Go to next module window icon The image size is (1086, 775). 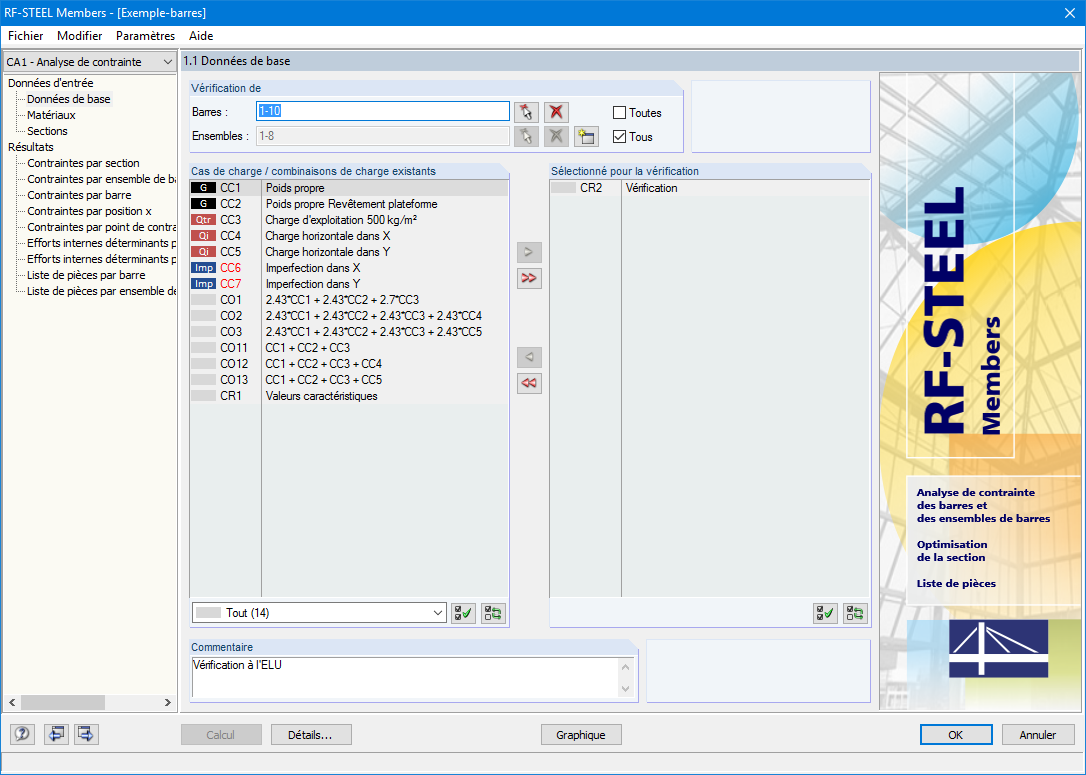pos(86,734)
